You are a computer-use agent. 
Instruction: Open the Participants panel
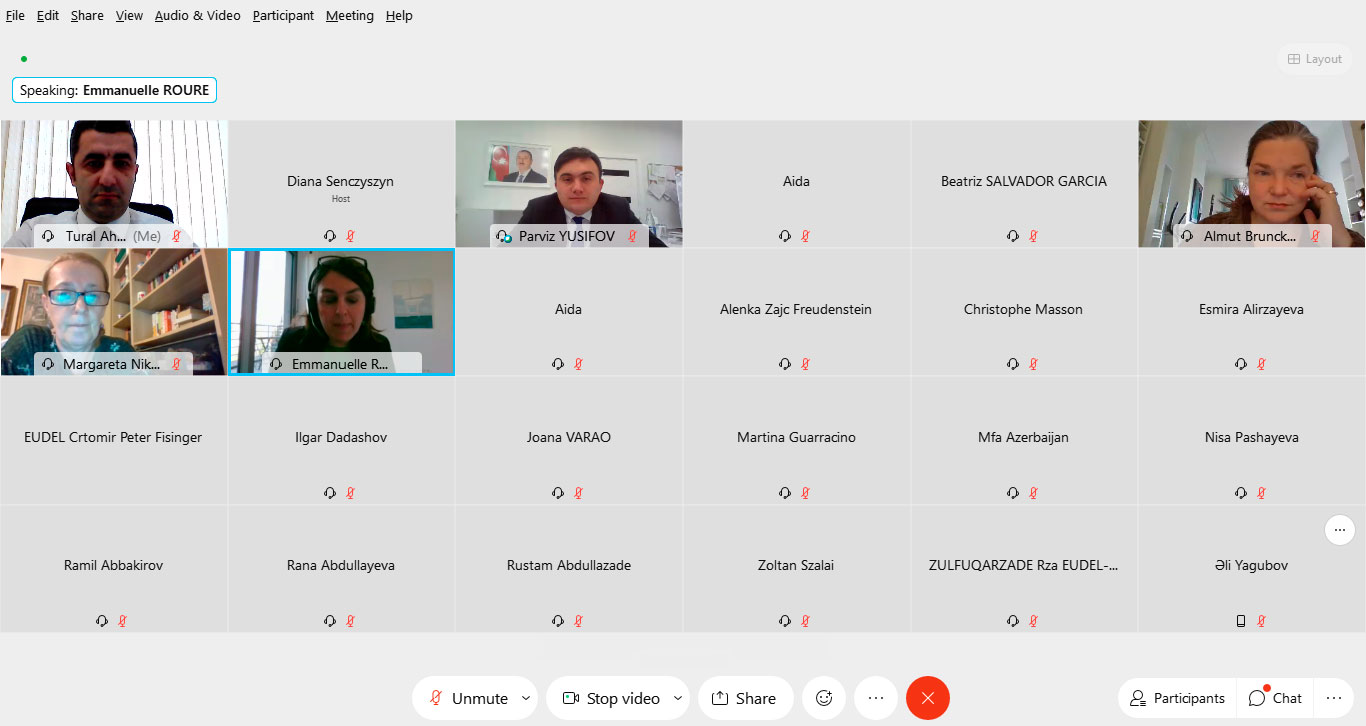tap(1177, 698)
